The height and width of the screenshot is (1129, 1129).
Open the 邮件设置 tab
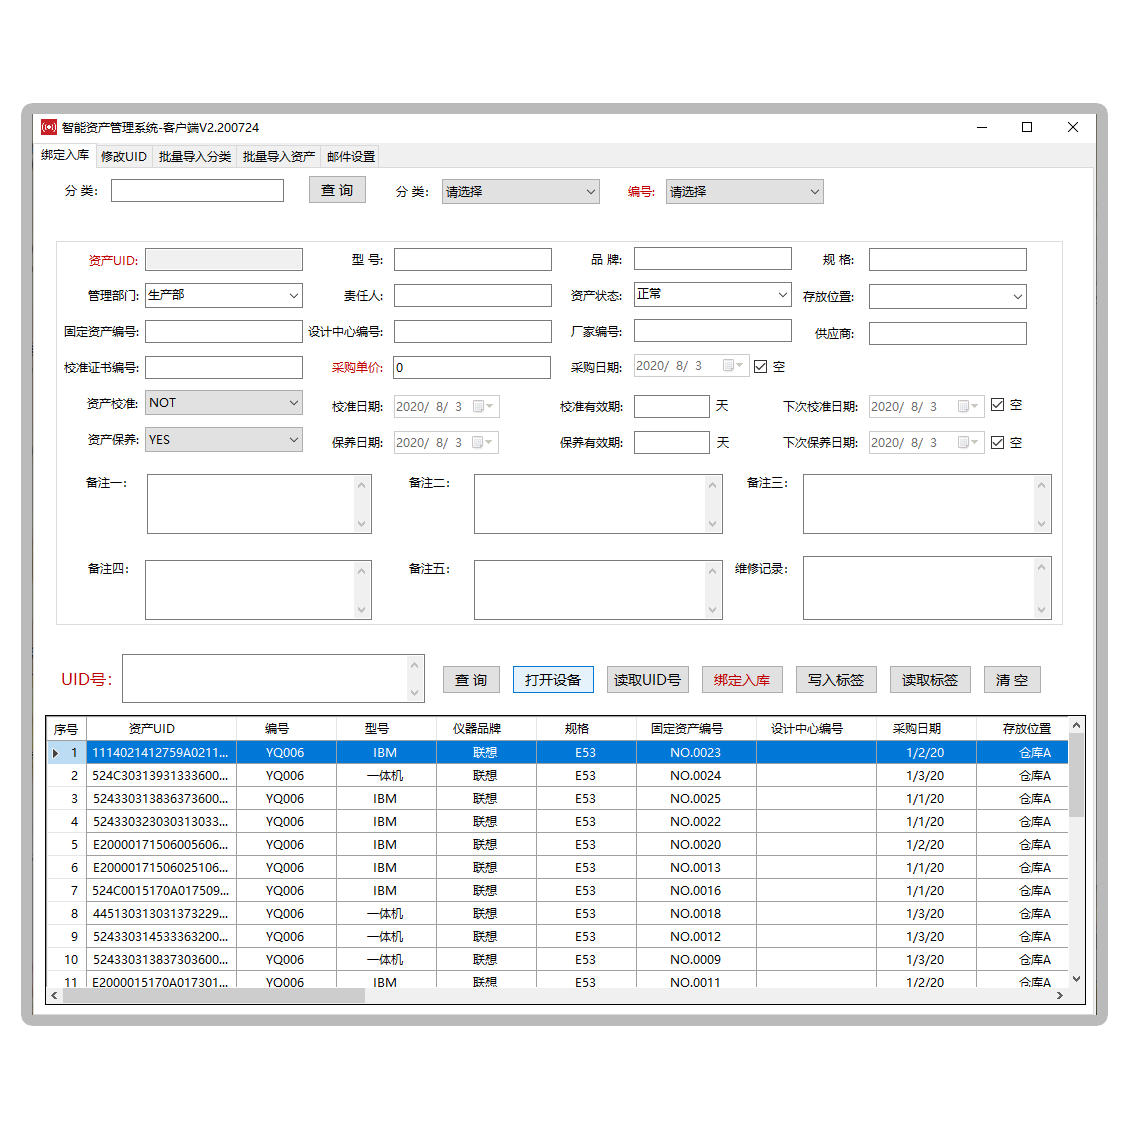[350, 157]
